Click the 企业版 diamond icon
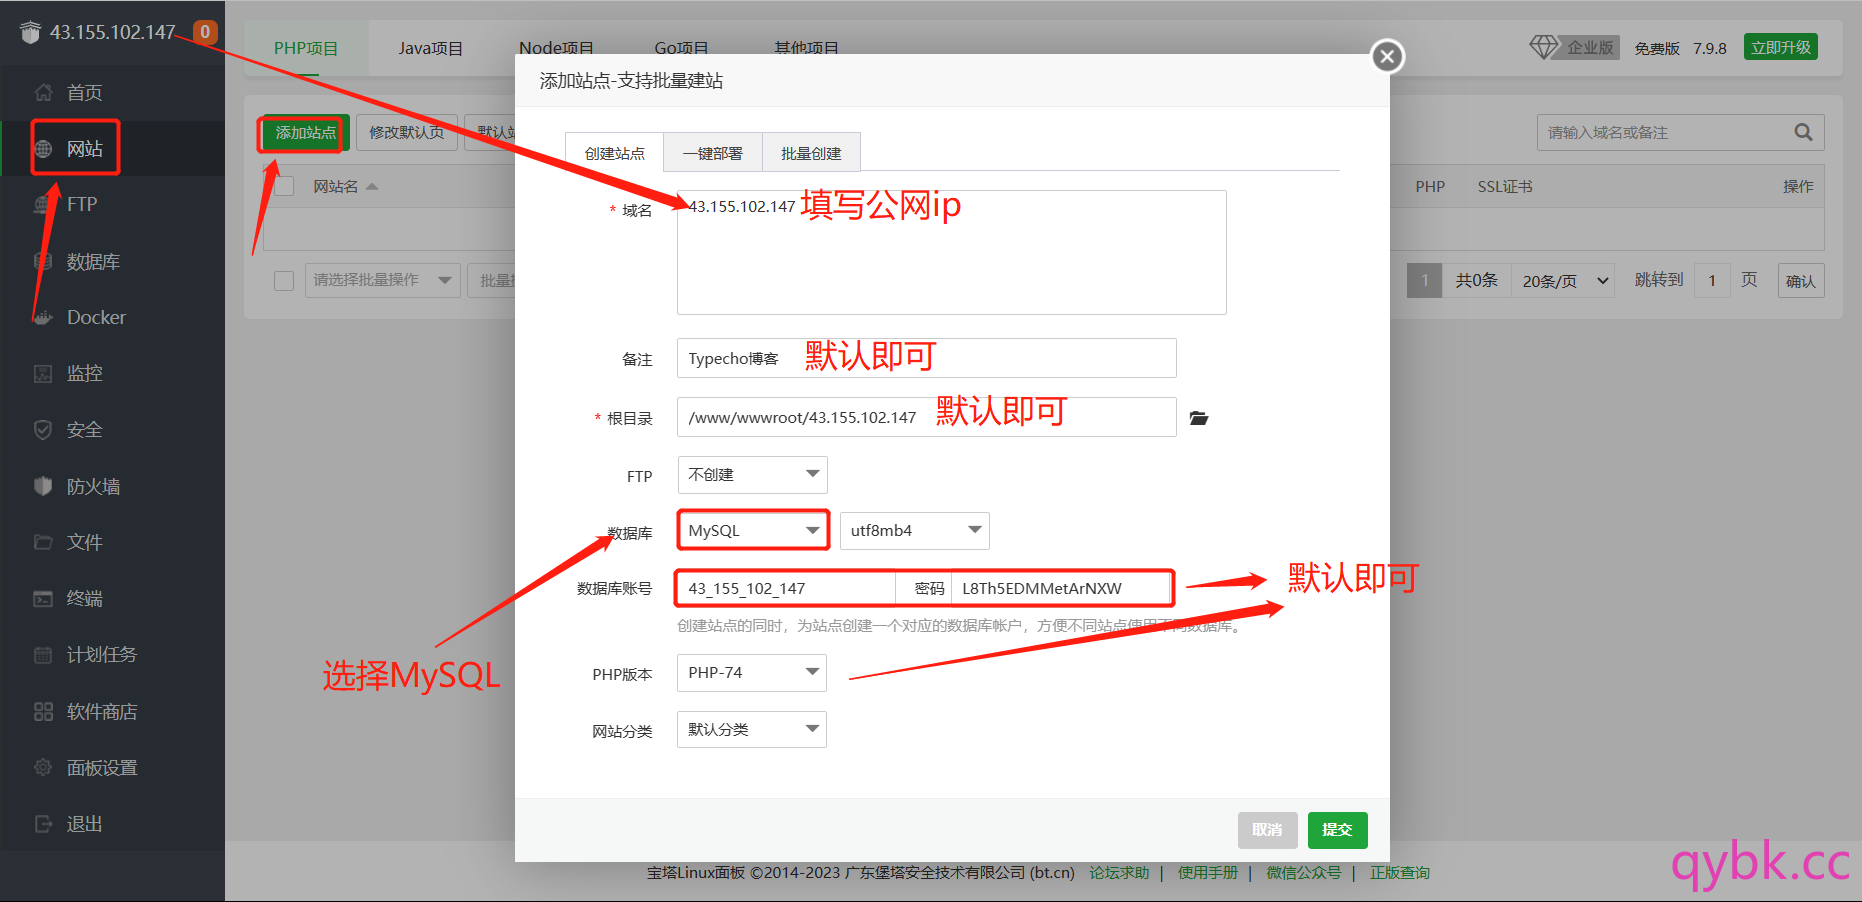1862x902 pixels. [1544, 47]
